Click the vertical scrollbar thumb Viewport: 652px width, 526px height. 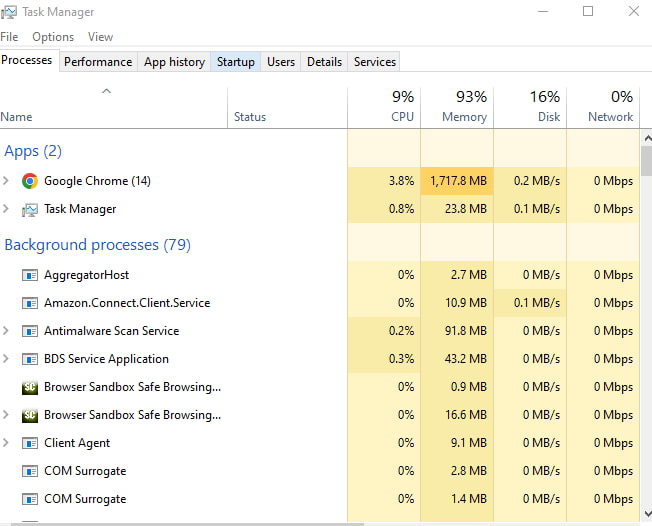pos(647,161)
